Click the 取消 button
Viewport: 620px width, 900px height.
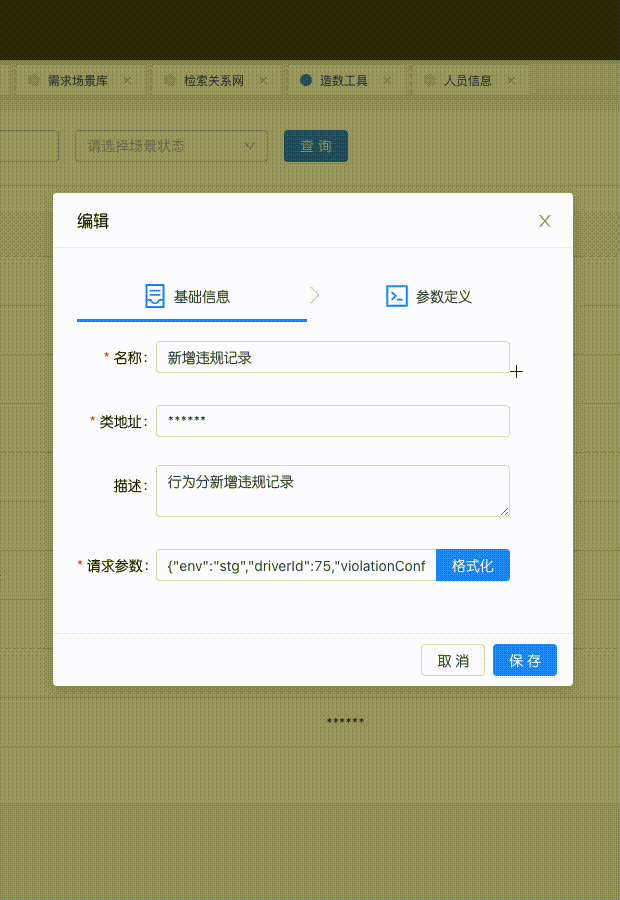pyautogui.click(x=453, y=660)
